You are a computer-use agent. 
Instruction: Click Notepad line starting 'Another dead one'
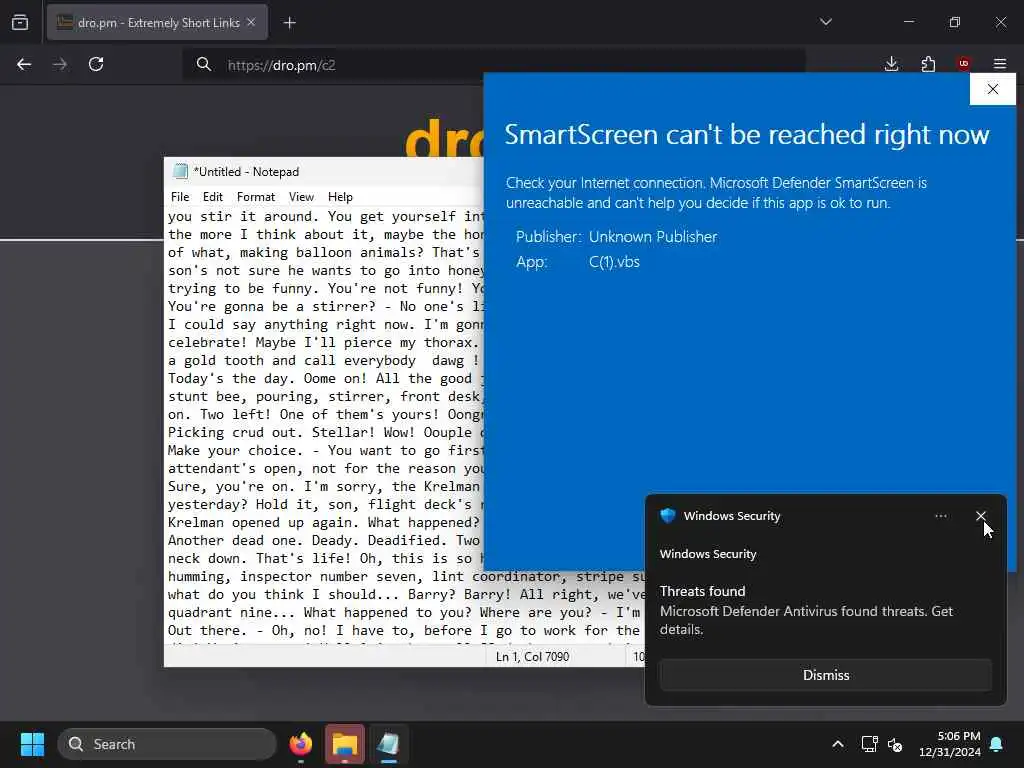(x=325, y=541)
